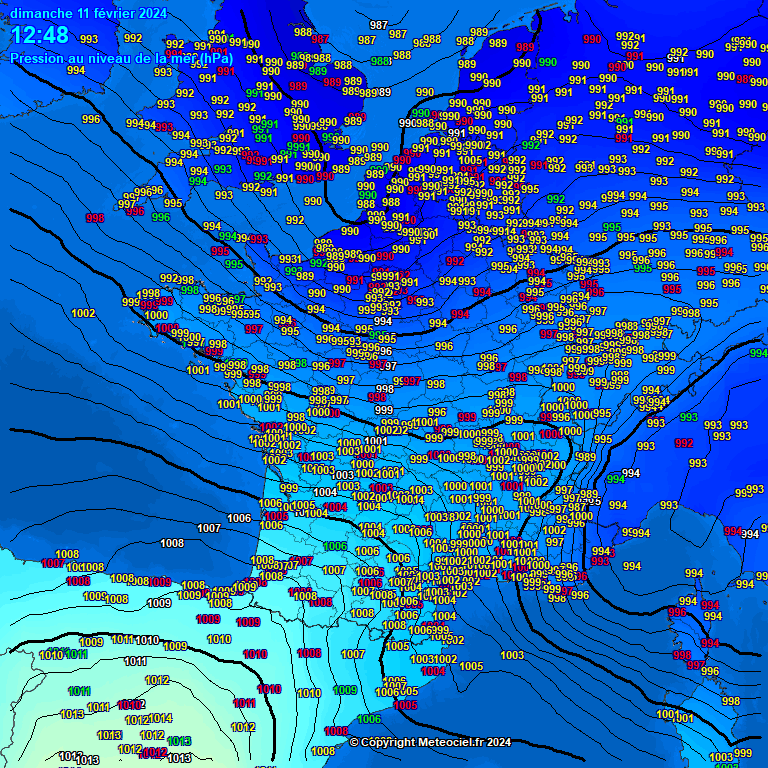The image size is (768, 768).
Task: Select the red 1005 value left of the copyright
Action: point(406,705)
